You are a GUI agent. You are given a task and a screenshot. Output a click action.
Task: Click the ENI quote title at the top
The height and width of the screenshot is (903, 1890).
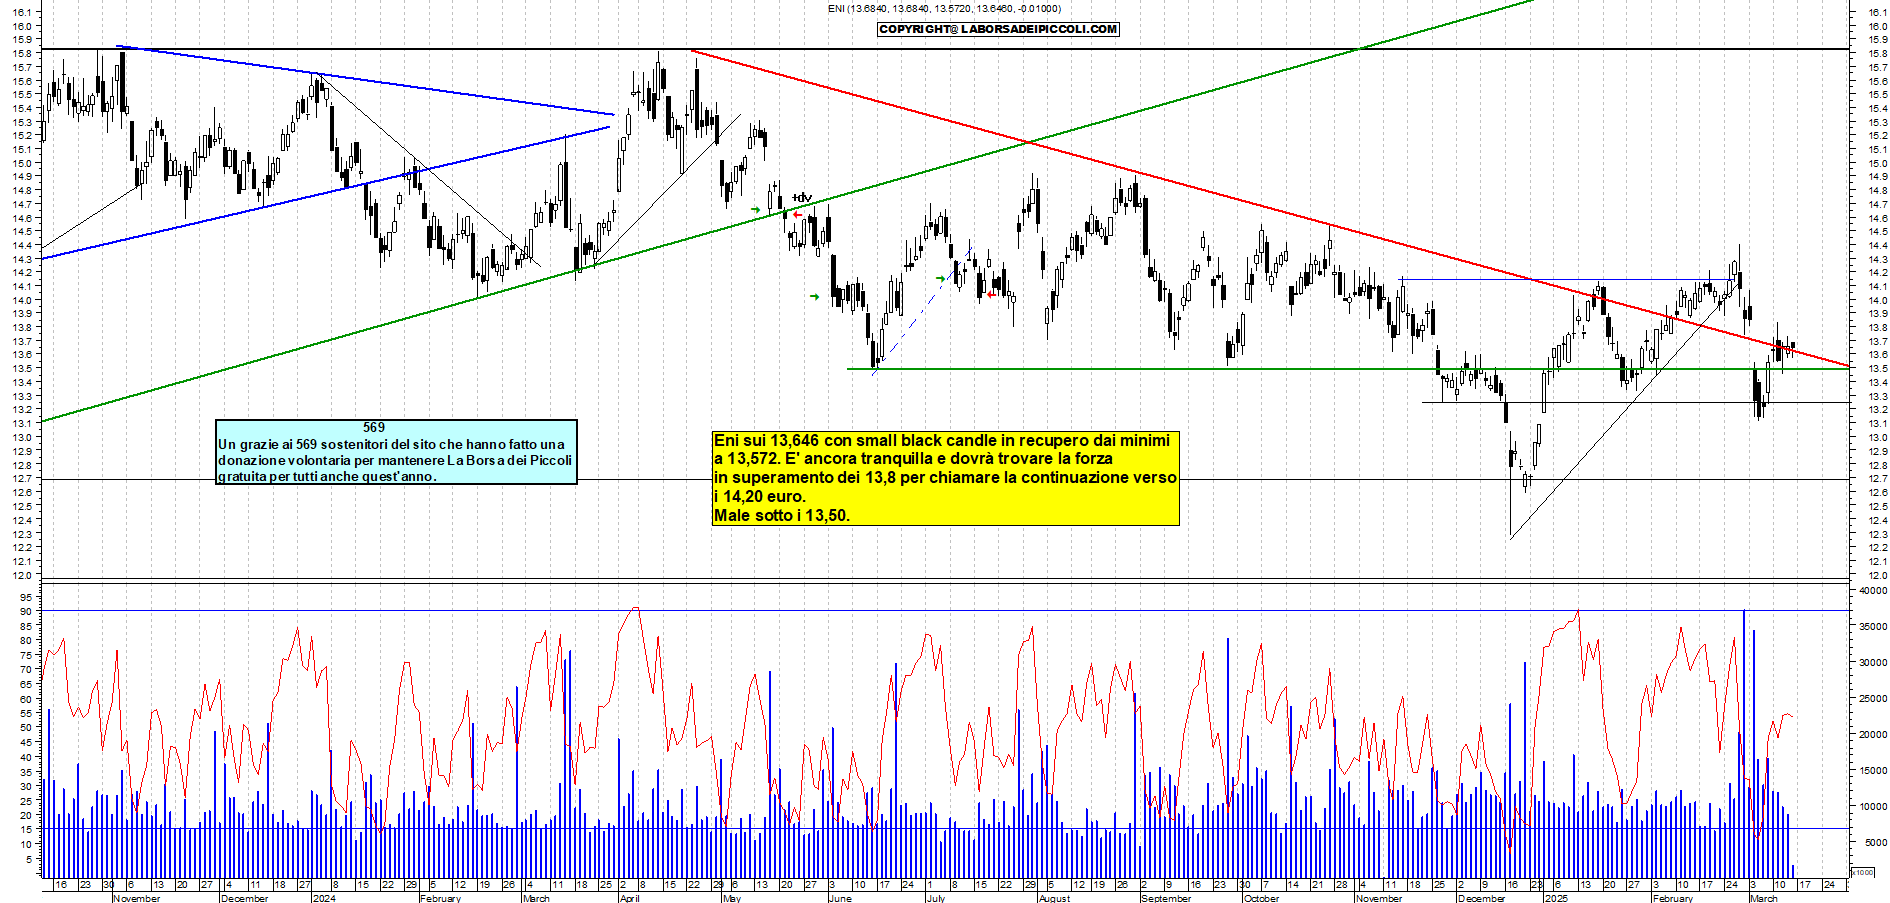(x=944, y=9)
